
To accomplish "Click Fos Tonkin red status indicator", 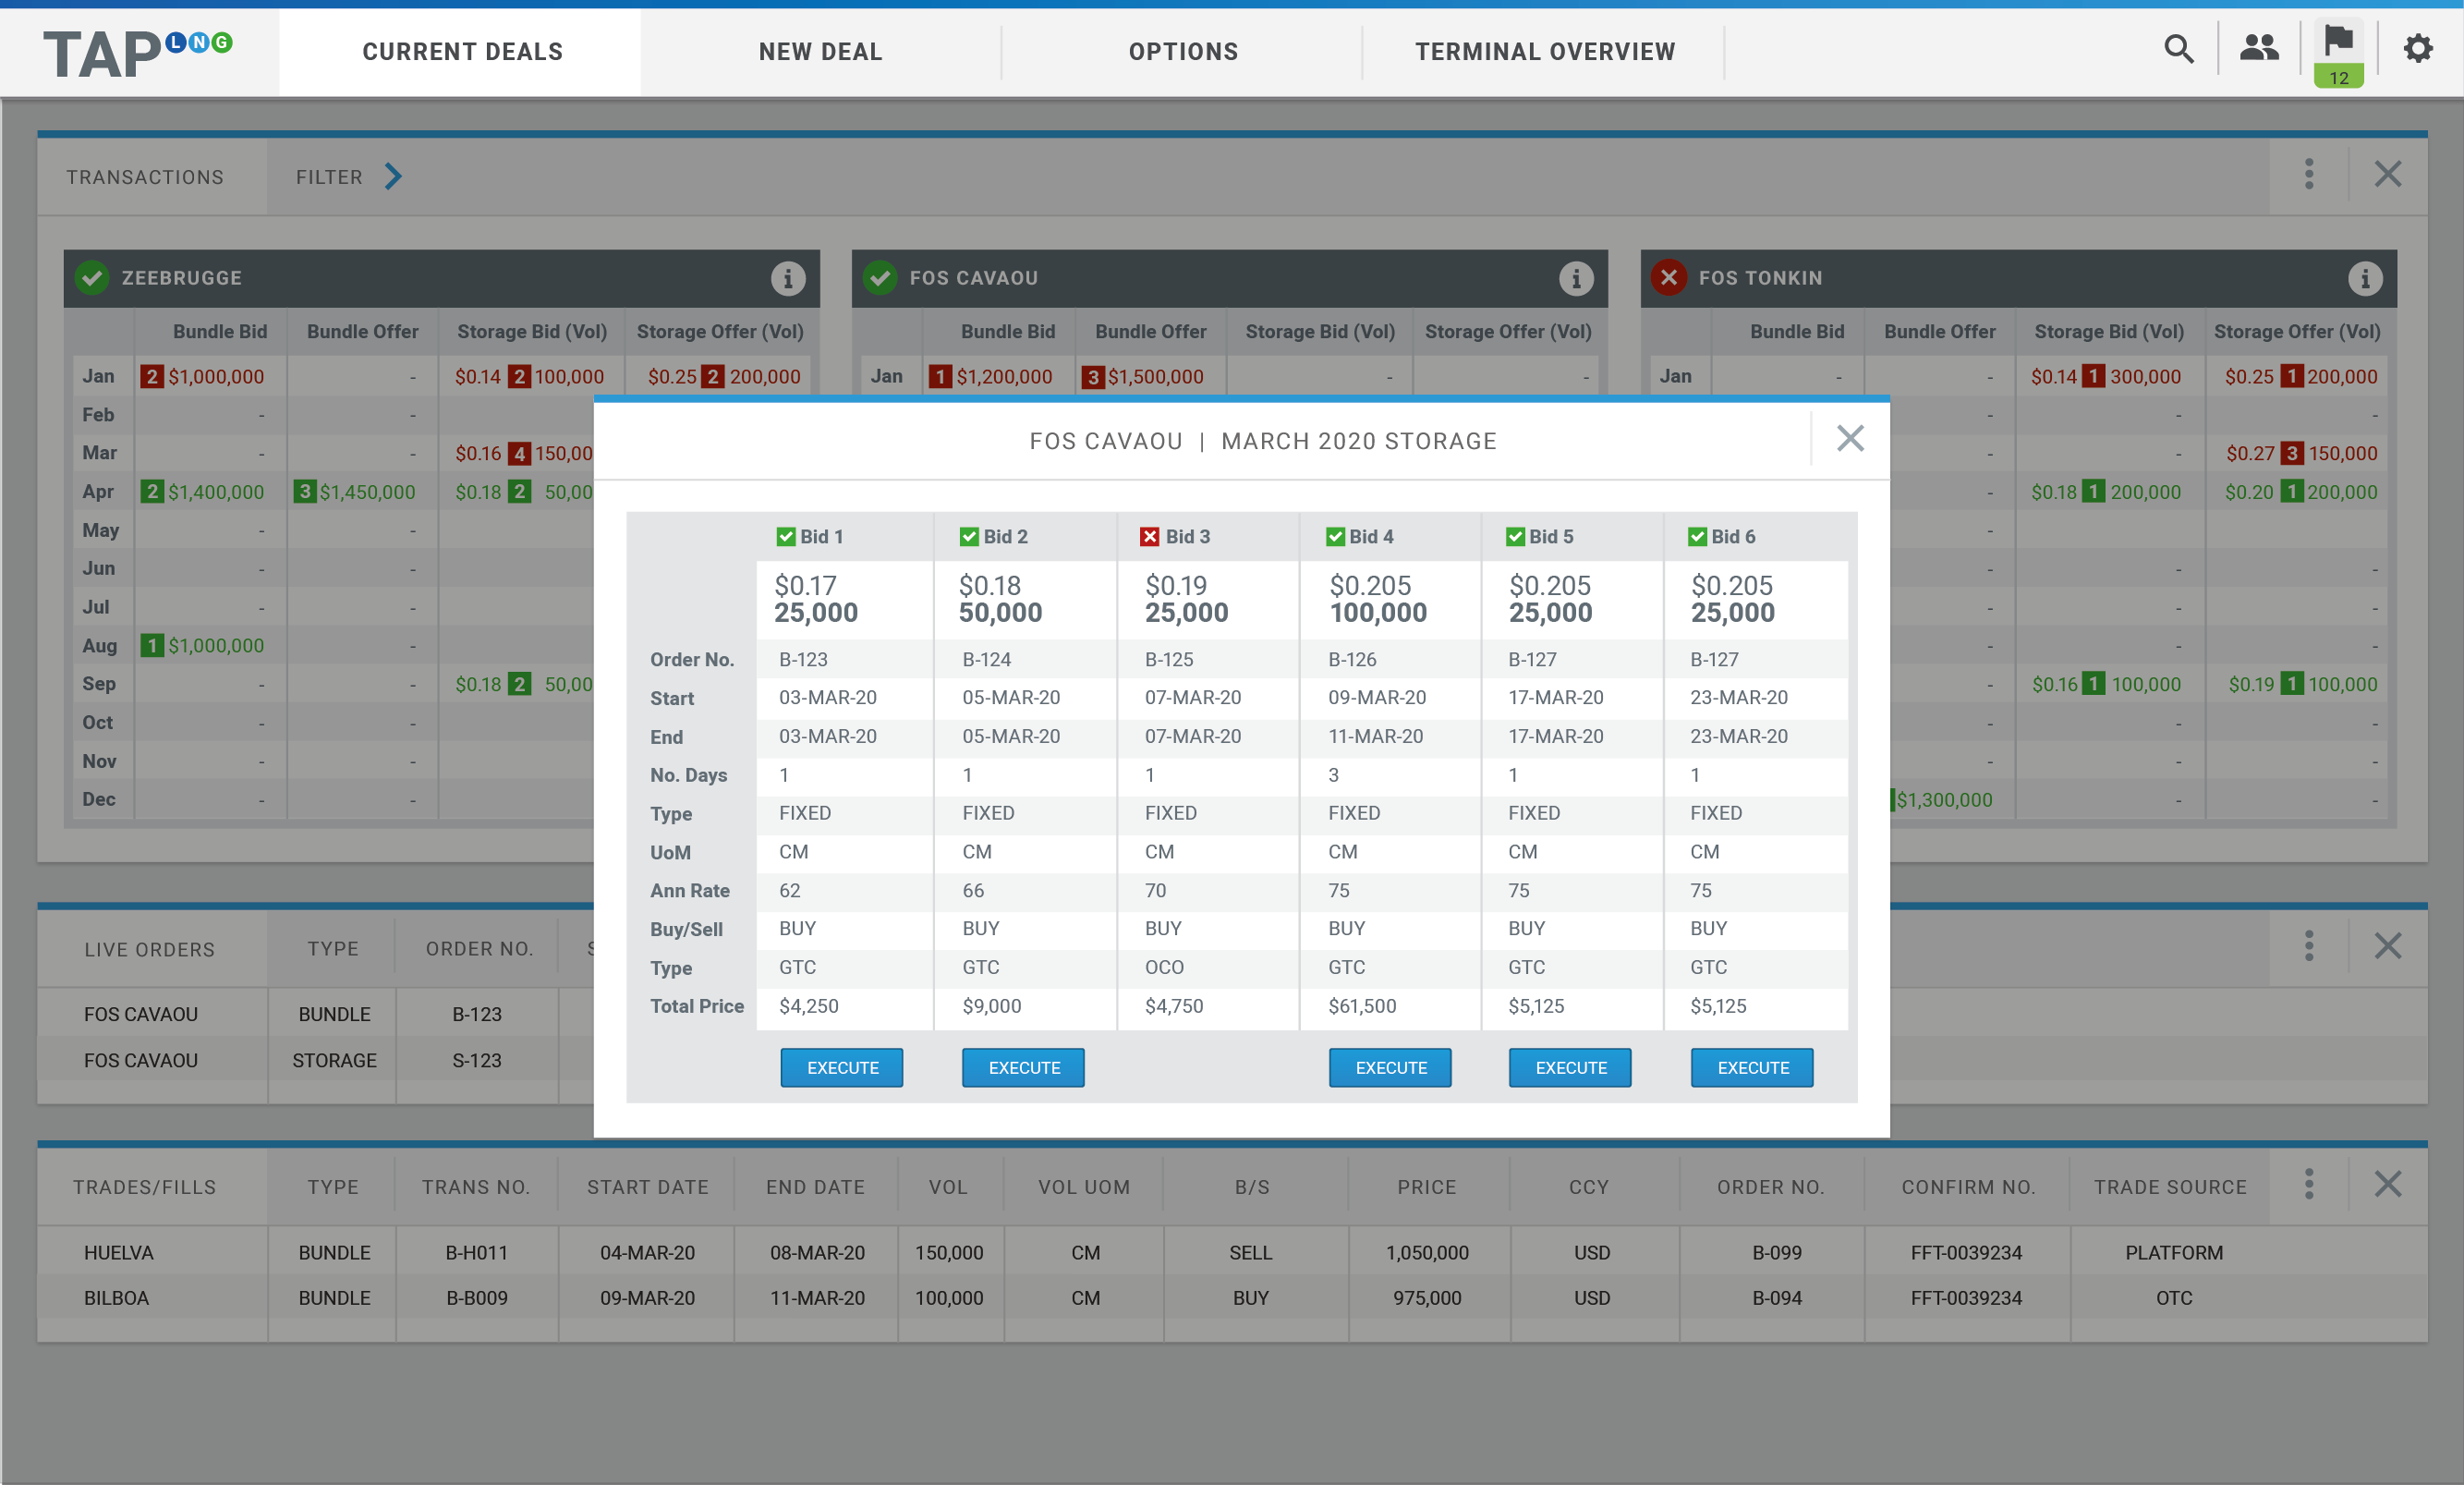I will click(x=1669, y=277).
